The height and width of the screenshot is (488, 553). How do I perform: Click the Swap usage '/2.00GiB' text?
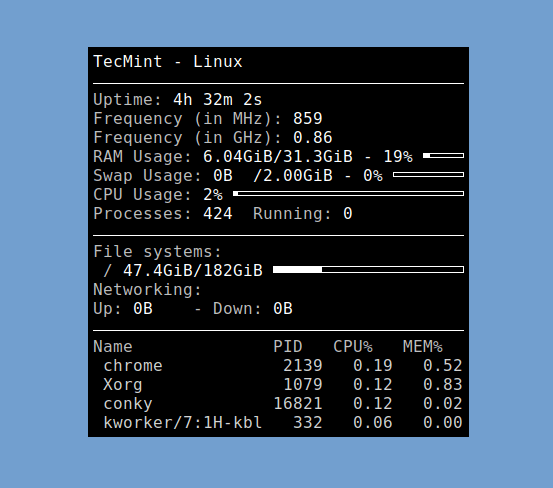(x=293, y=176)
